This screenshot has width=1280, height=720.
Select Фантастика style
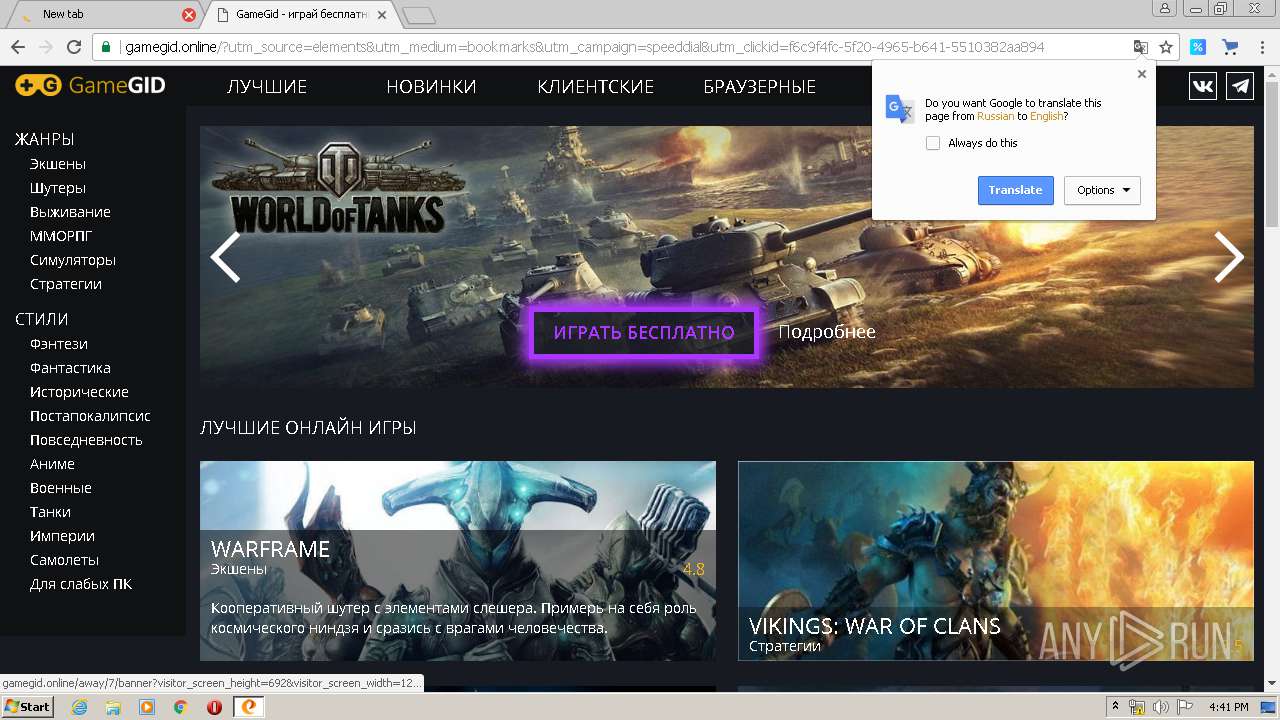tap(70, 368)
